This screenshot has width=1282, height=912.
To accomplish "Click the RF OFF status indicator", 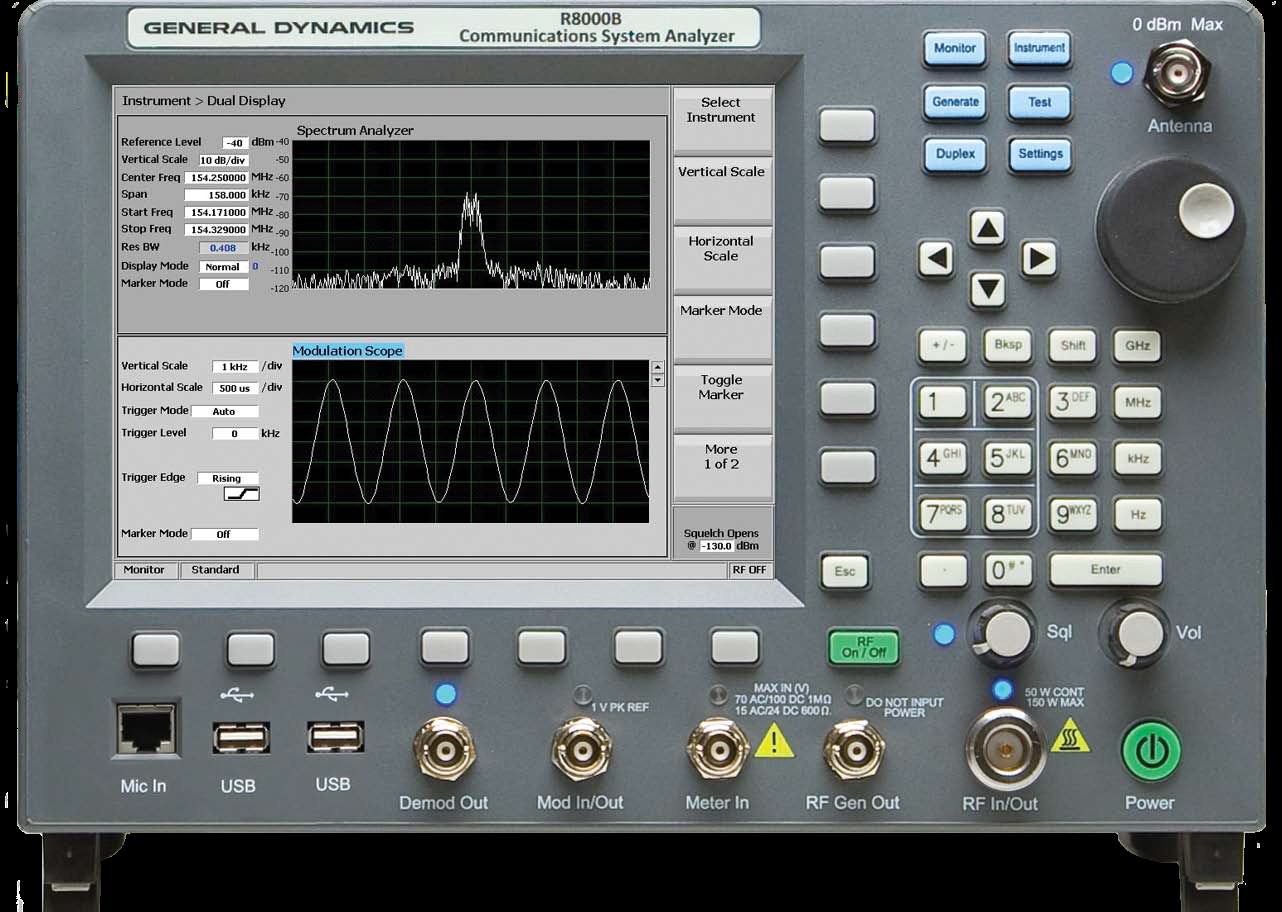I will pyautogui.click(x=749, y=570).
